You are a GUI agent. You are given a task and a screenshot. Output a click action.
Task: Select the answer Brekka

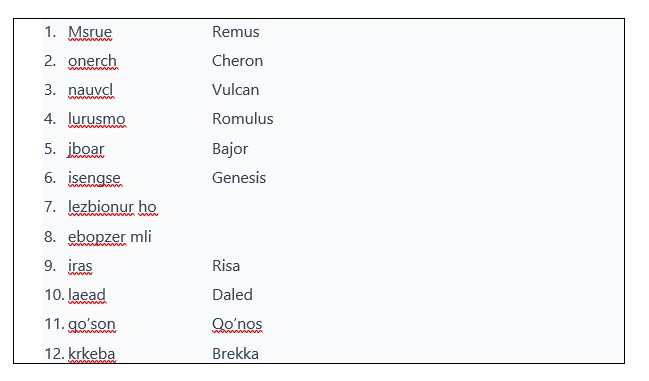tap(235, 354)
